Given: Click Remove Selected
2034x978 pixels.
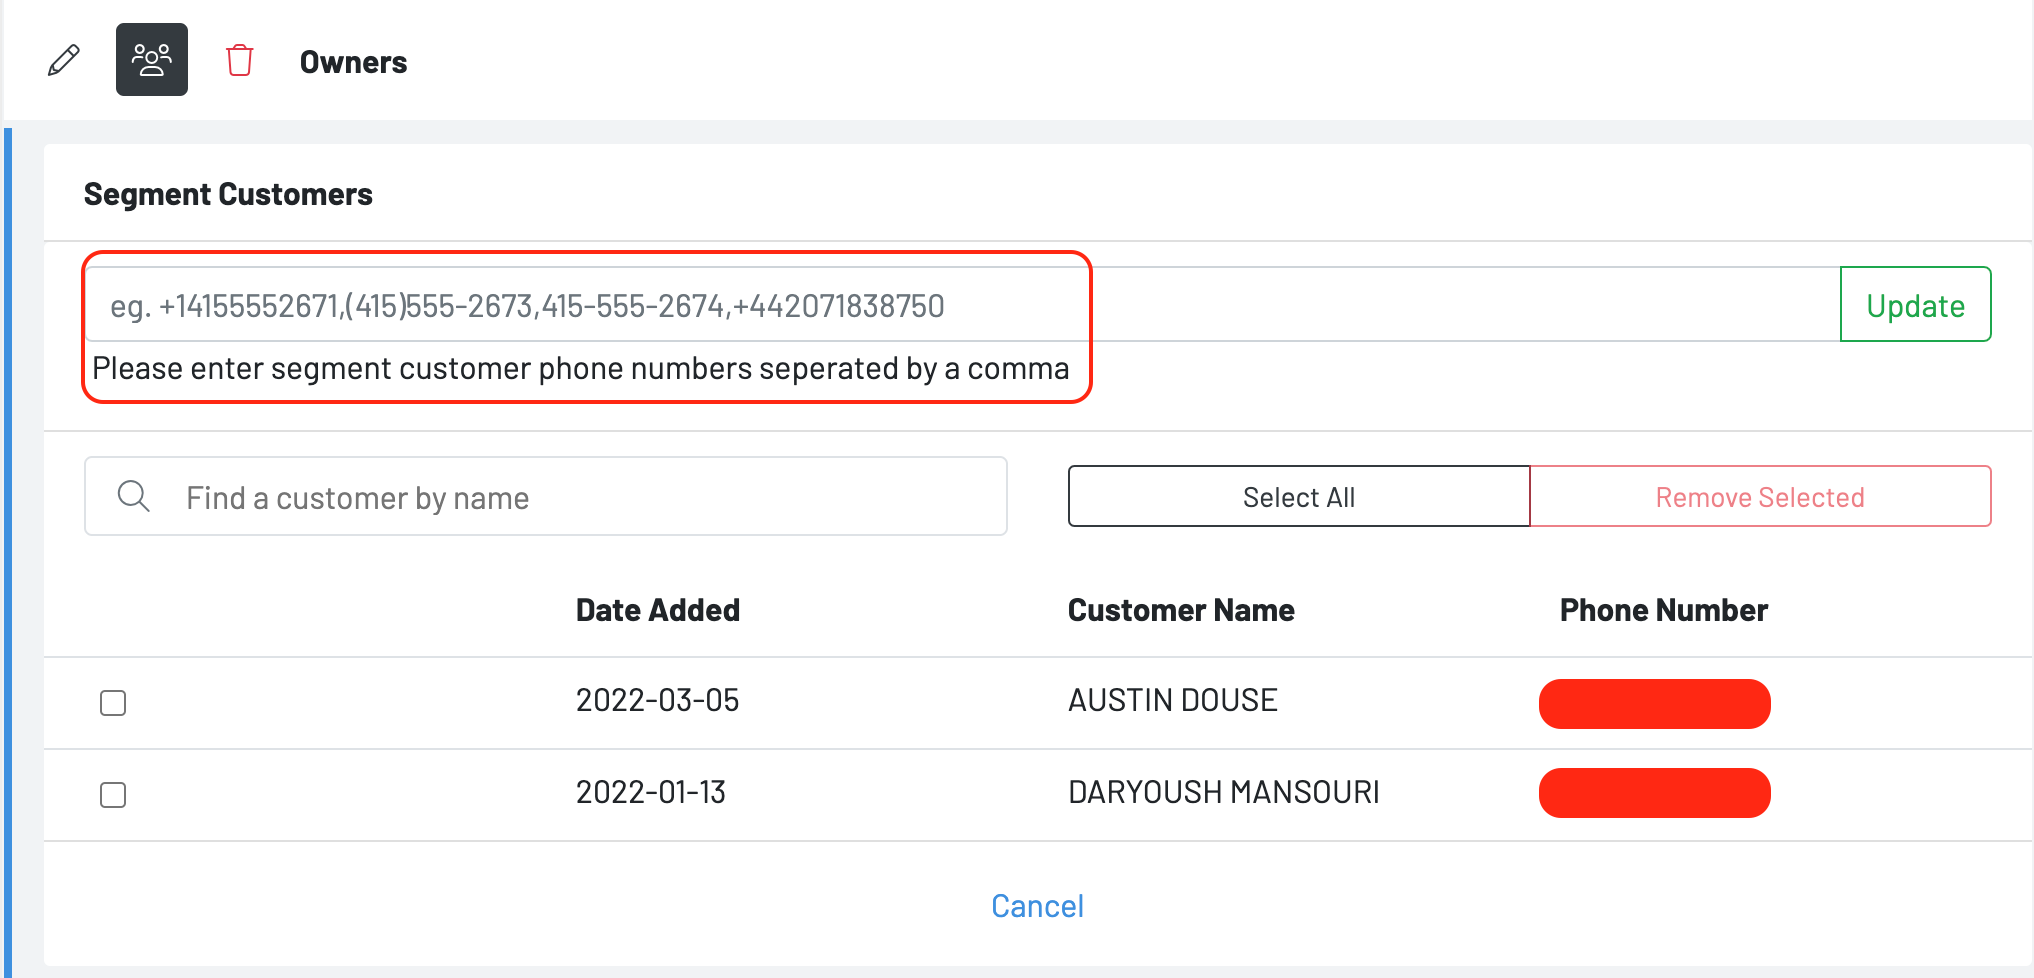Looking at the screenshot, I should coord(1760,497).
